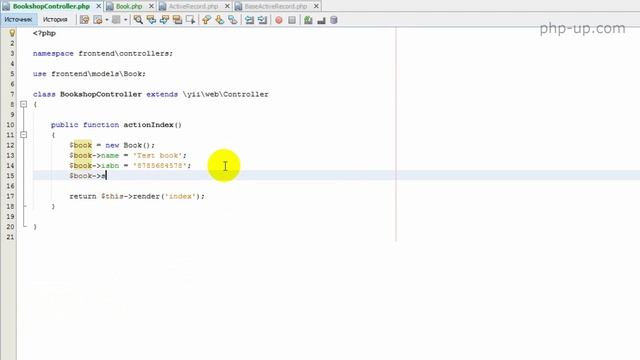The width and height of the screenshot is (640, 360).
Task: Go to previous bookmark arrow icon
Action: pos(207,20)
